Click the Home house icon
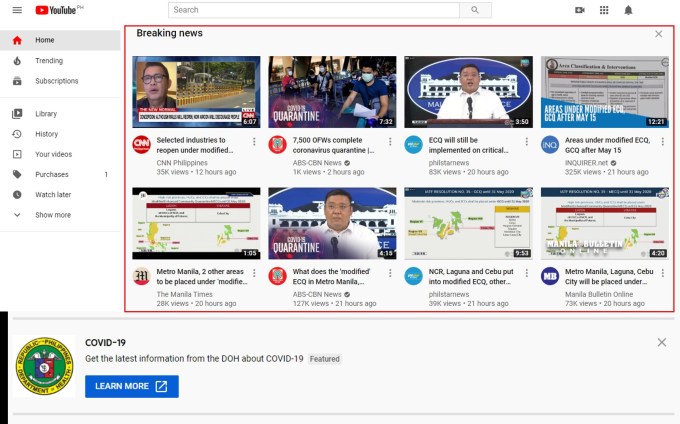The width and height of the screenshot is (680, 424). [x=17, y=40]
